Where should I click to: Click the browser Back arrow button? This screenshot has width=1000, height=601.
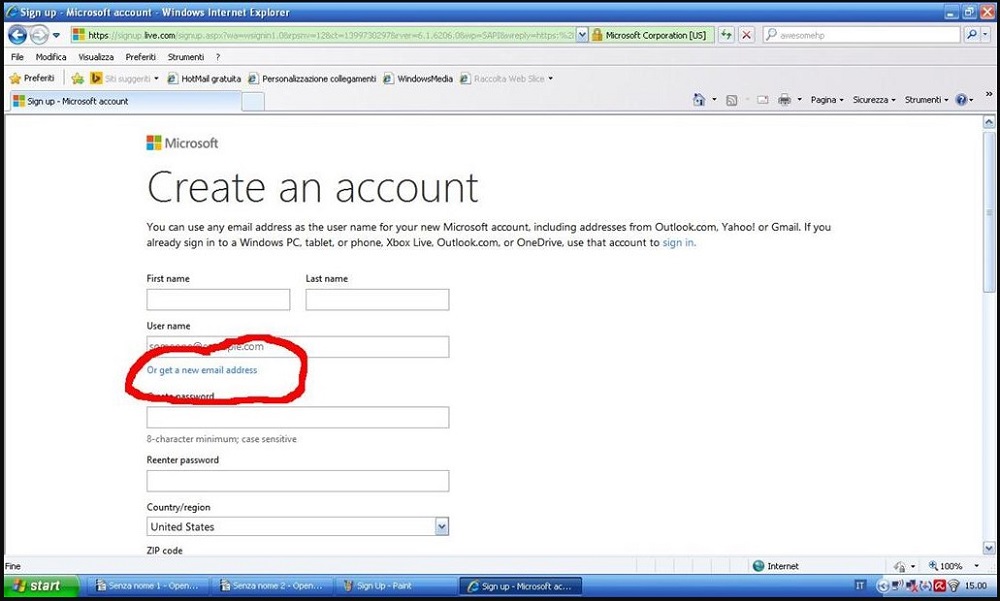[17, 35]
